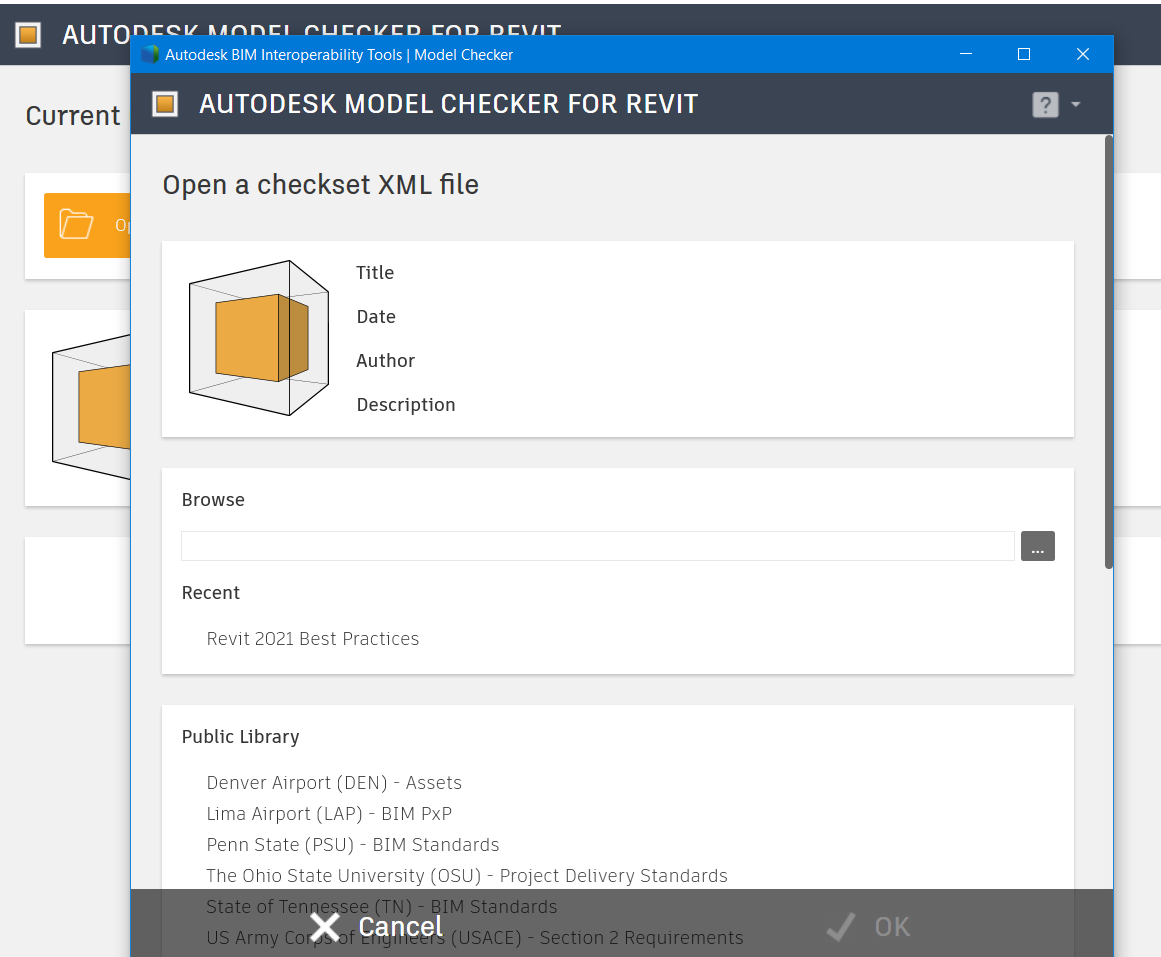Image resolution: width=1161 pixels, height=957 pixels.
Task: Click the orange Model Checker square icon
Action: tap(164, 104)
